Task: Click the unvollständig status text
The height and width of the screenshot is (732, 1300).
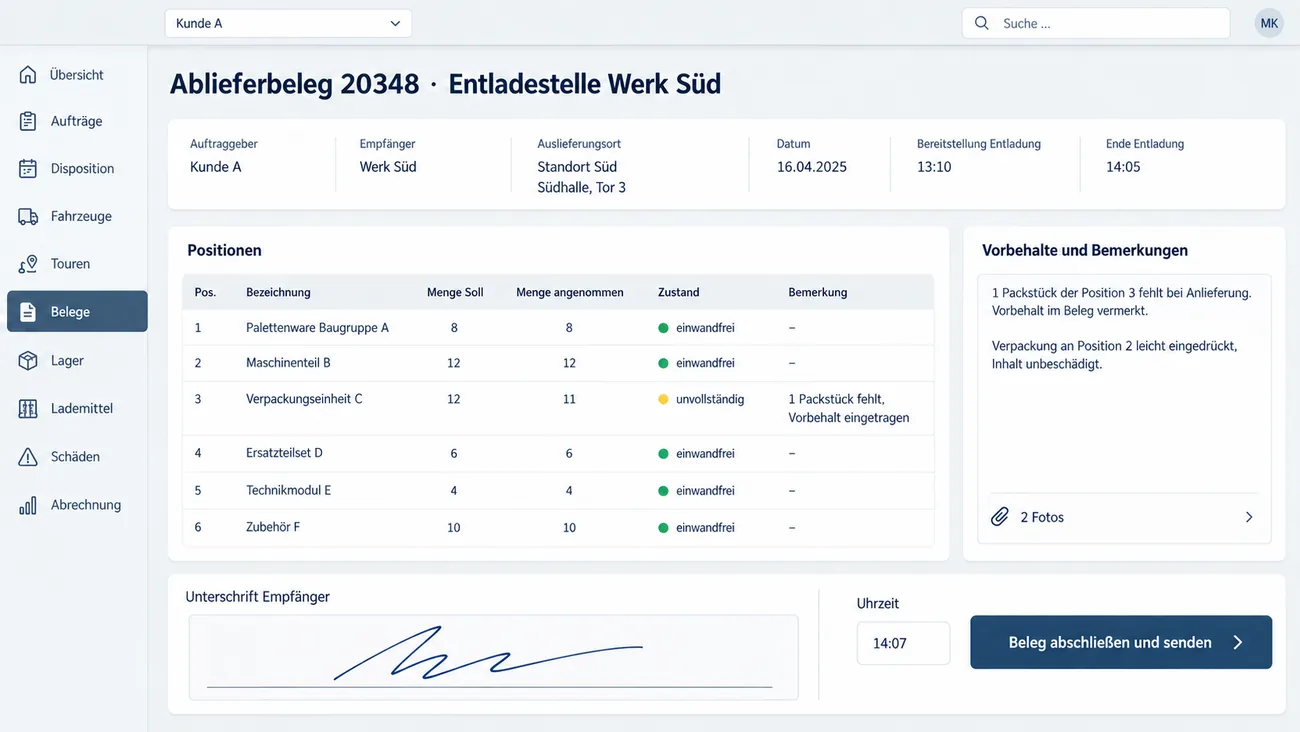Action: click(710, 399)
